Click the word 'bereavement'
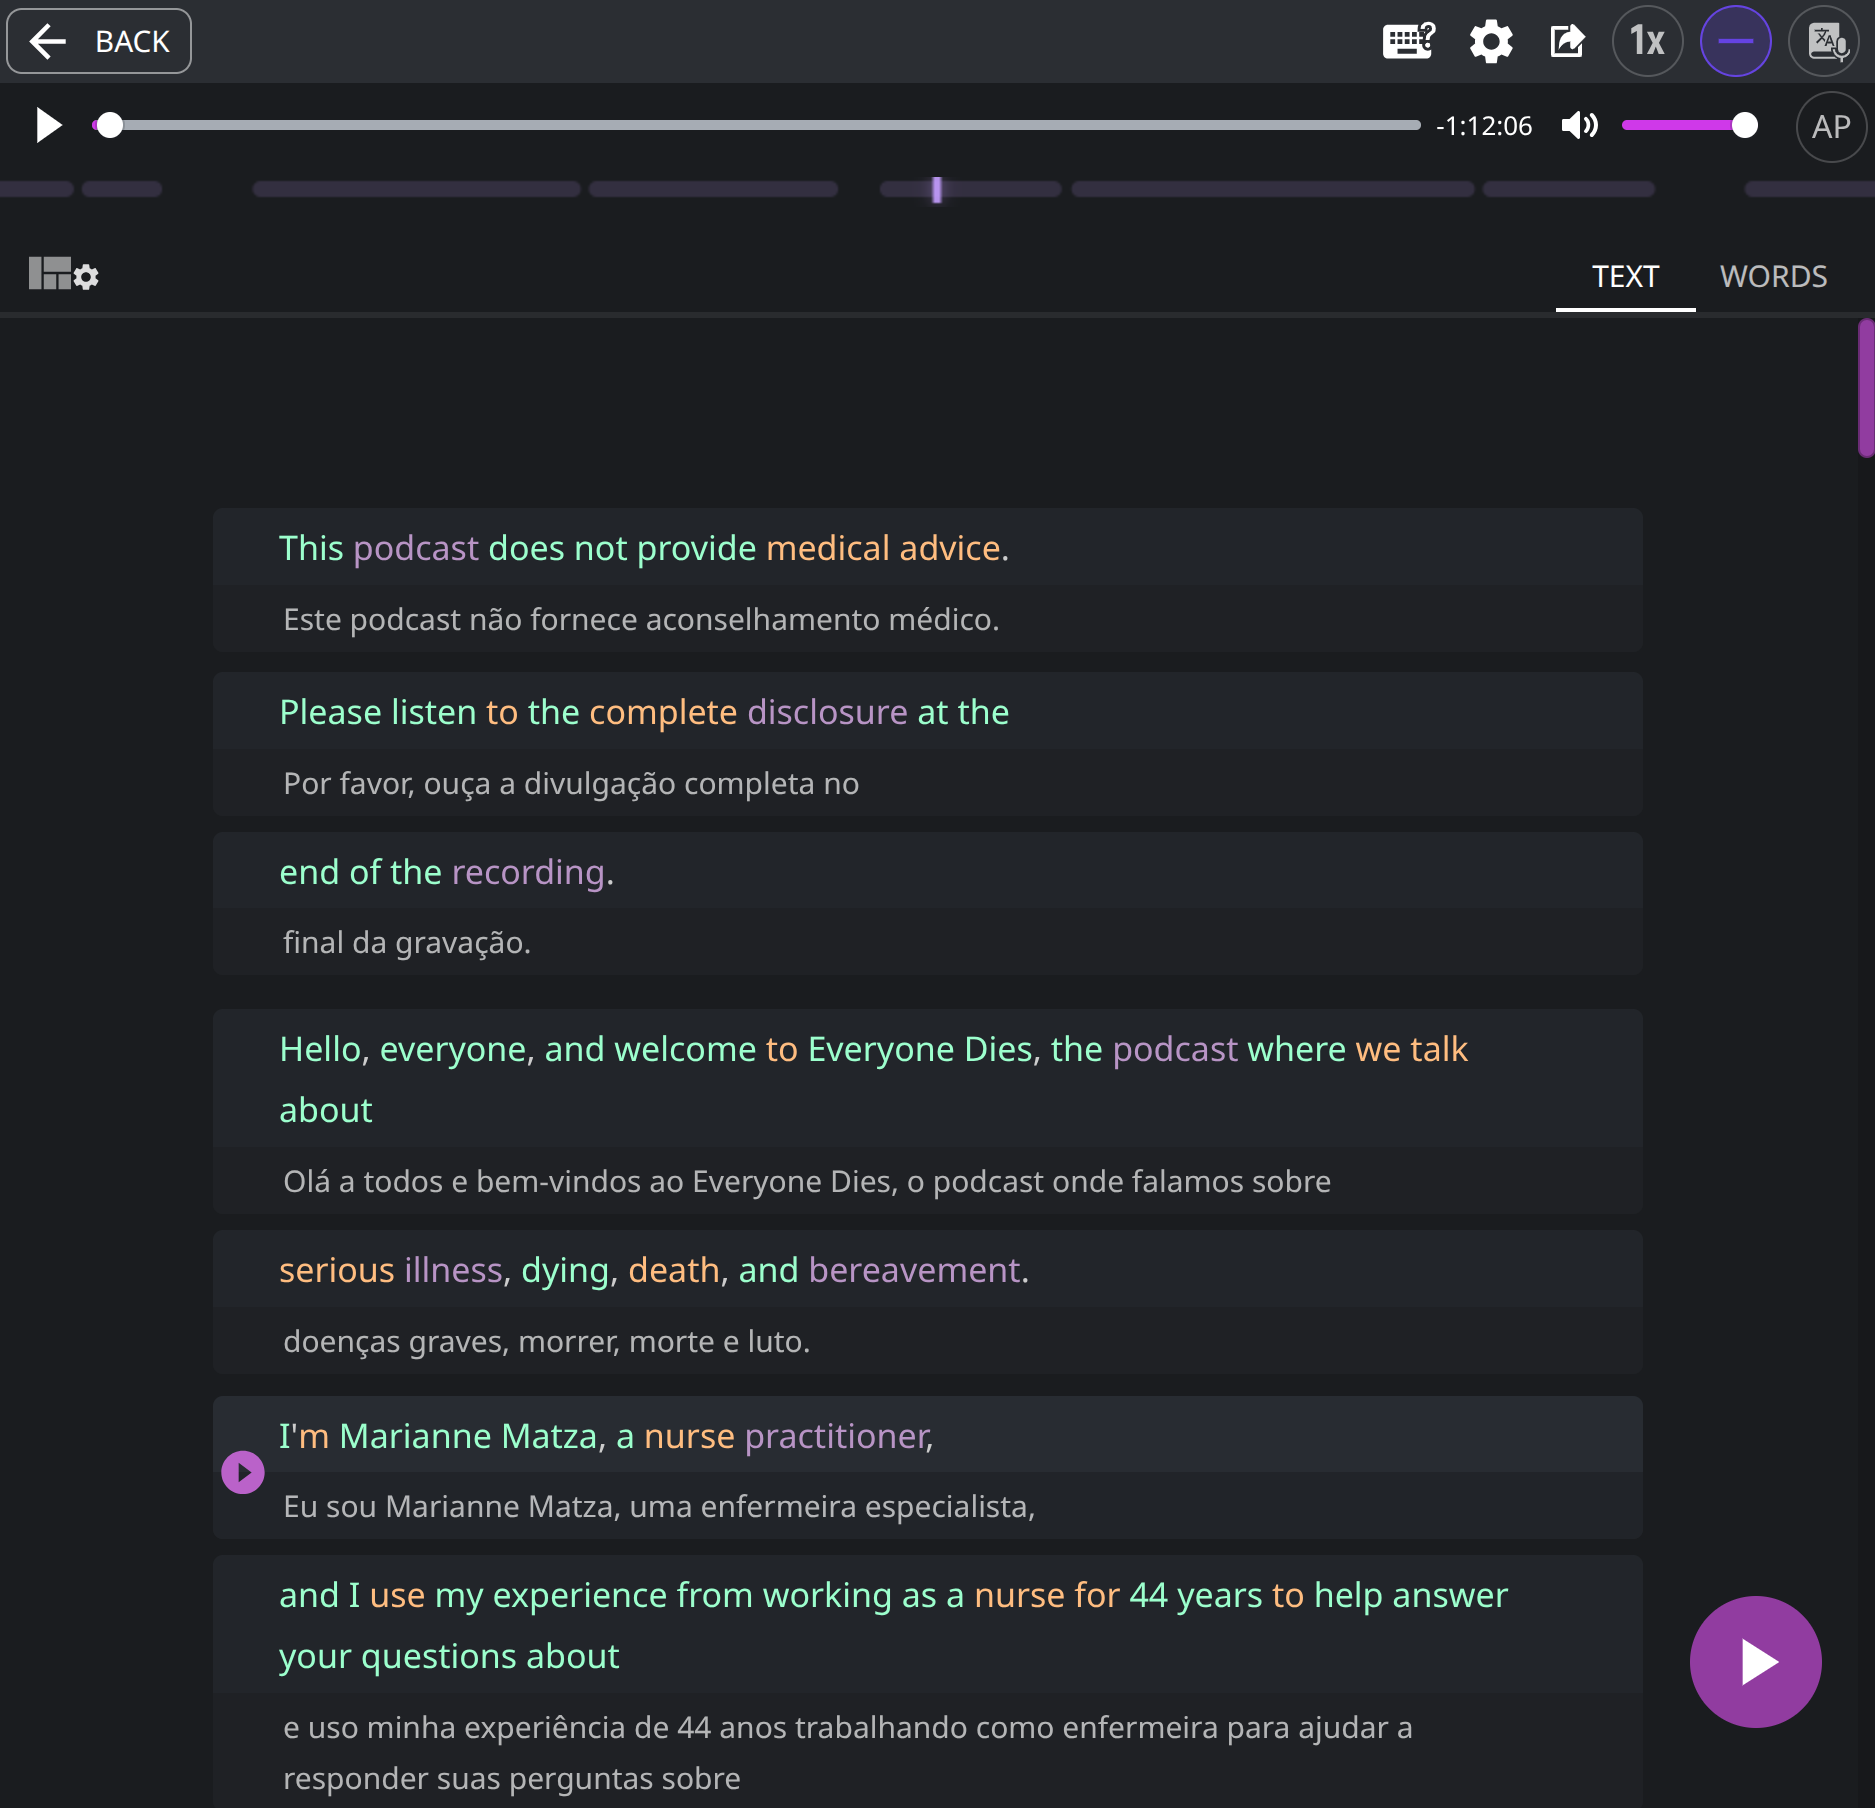 point(915,1270)
